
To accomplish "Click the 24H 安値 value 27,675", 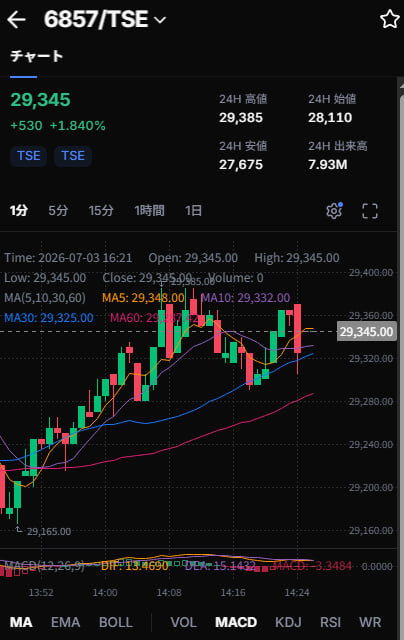I will (x=241, y=164).
